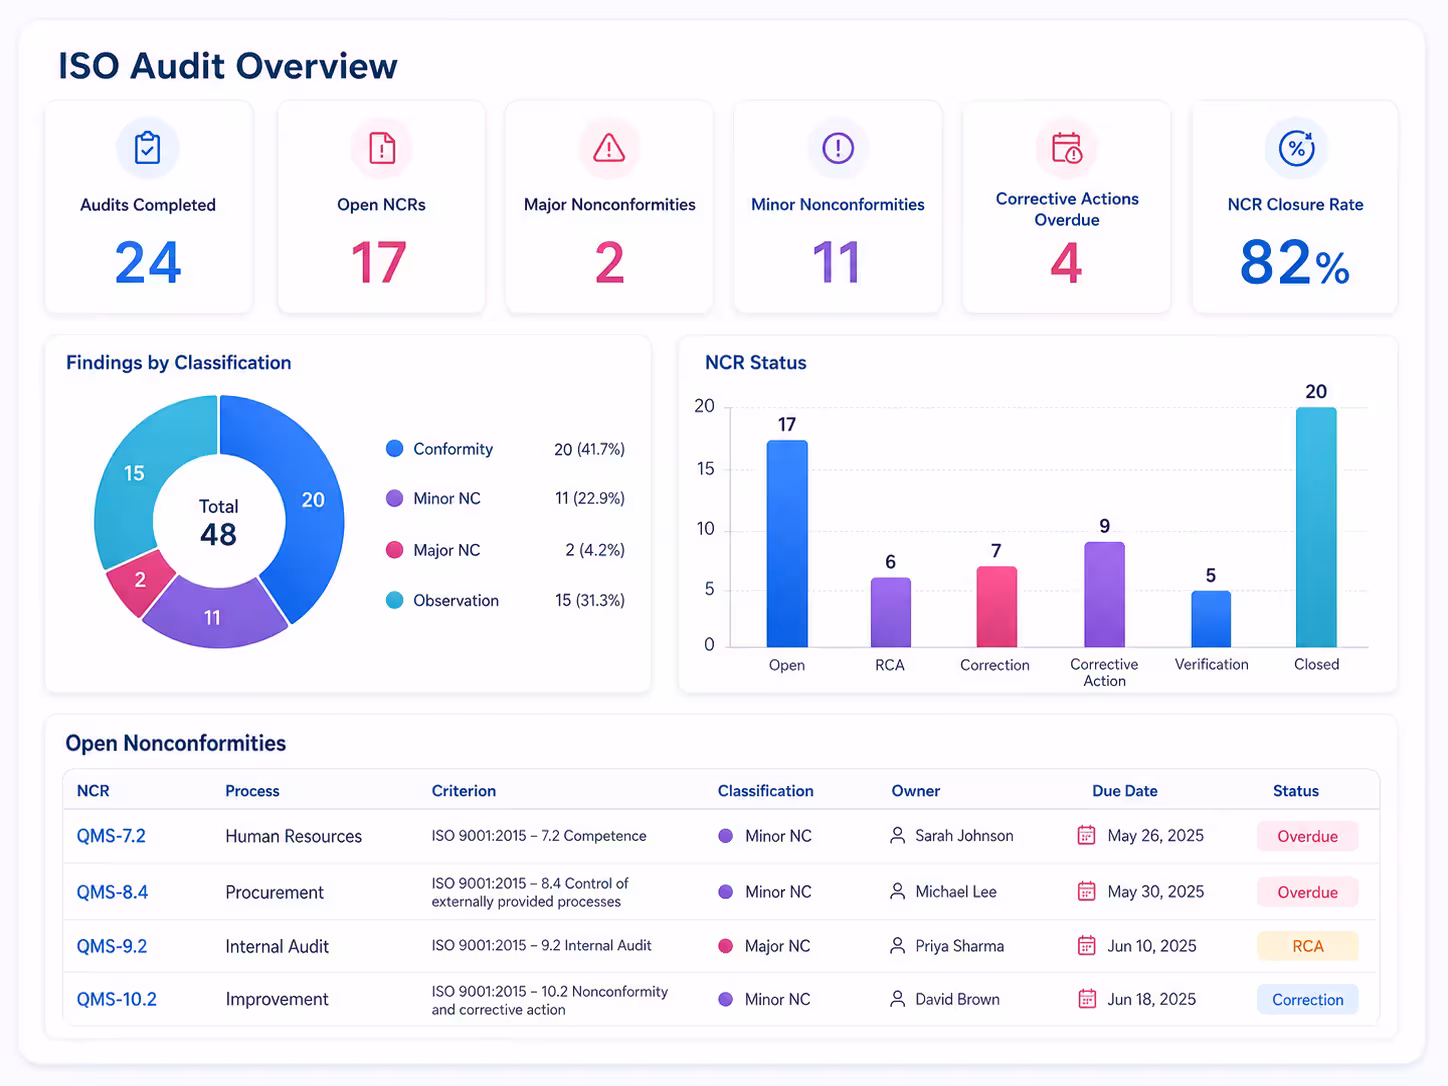
Task: Select the RCA bar in NCR Status chart
Action: point(890,612)
